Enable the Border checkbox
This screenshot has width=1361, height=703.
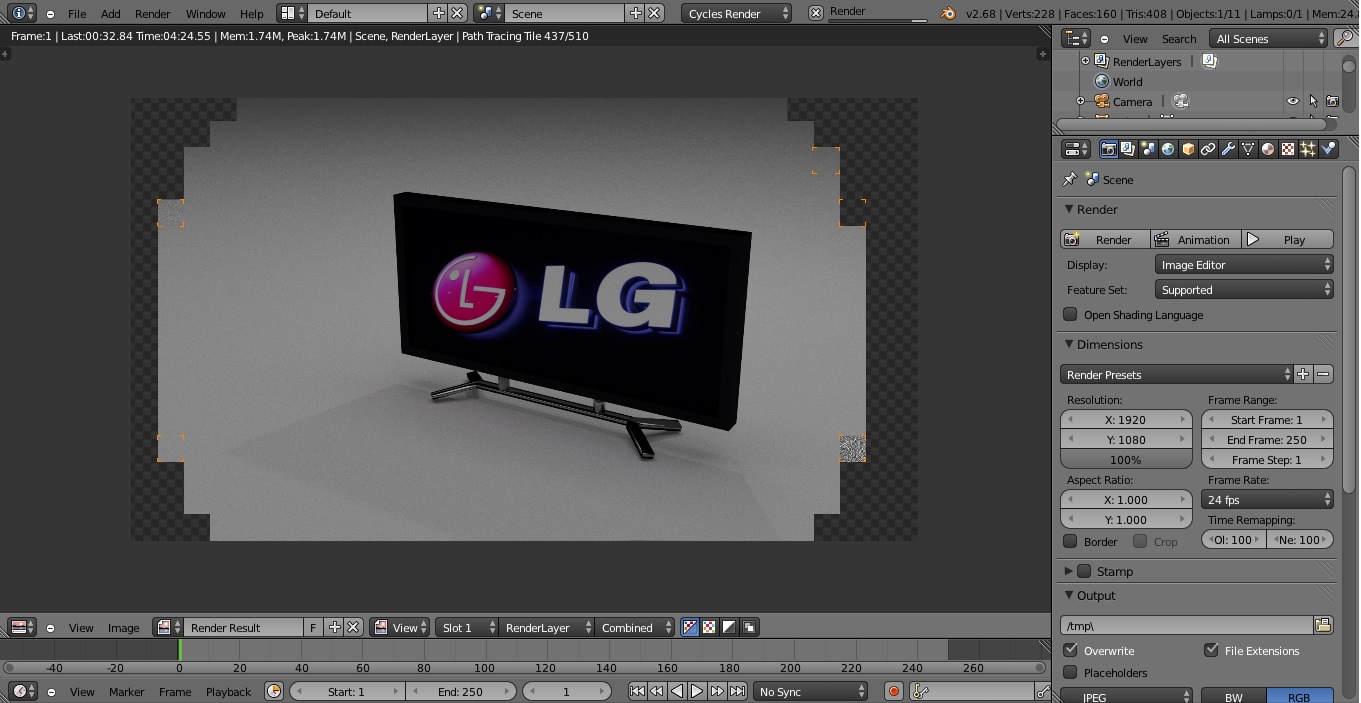point(1070,542)
